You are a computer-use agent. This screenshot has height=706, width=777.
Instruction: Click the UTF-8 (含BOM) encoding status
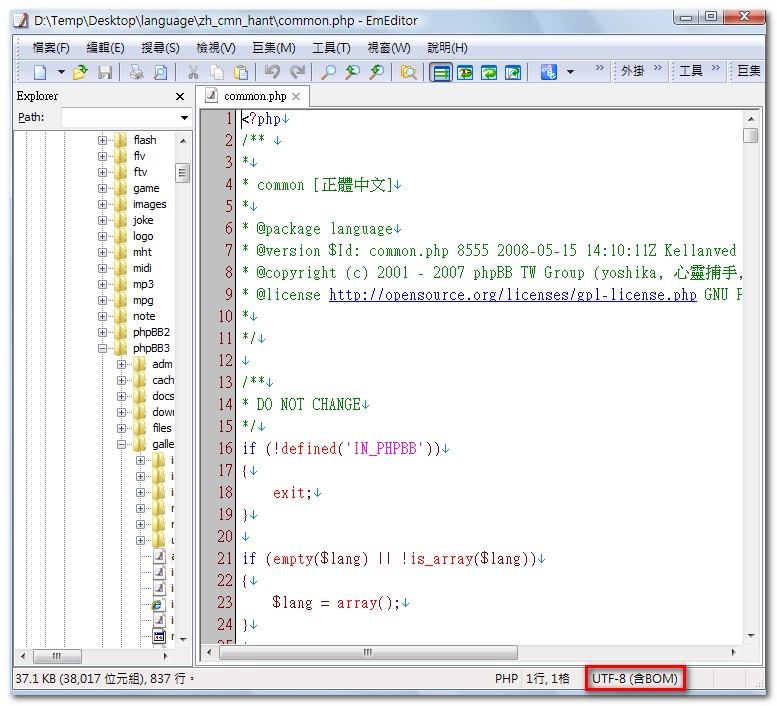635,678
